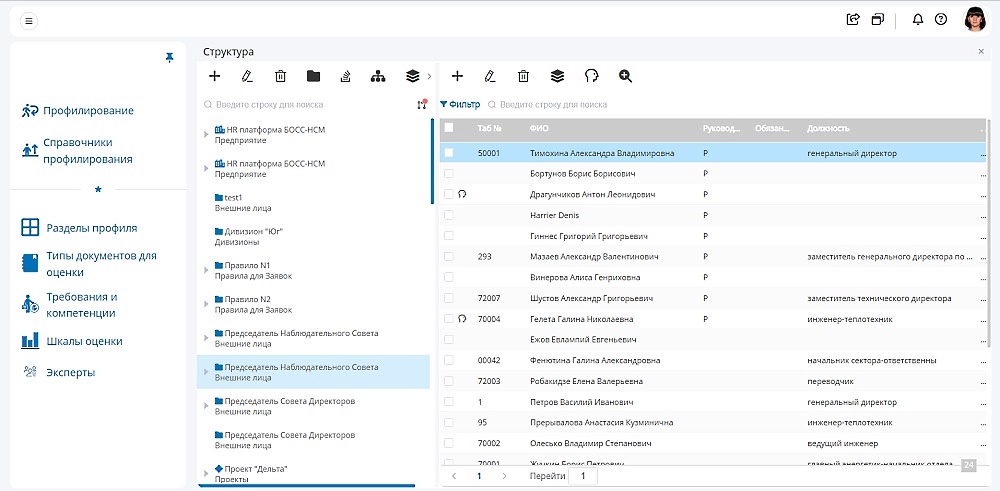Tick checkbox for Тимохина Александра Владимировна
The height and width of the screenshot is (491, 1000).
click(x=449, y=153)
